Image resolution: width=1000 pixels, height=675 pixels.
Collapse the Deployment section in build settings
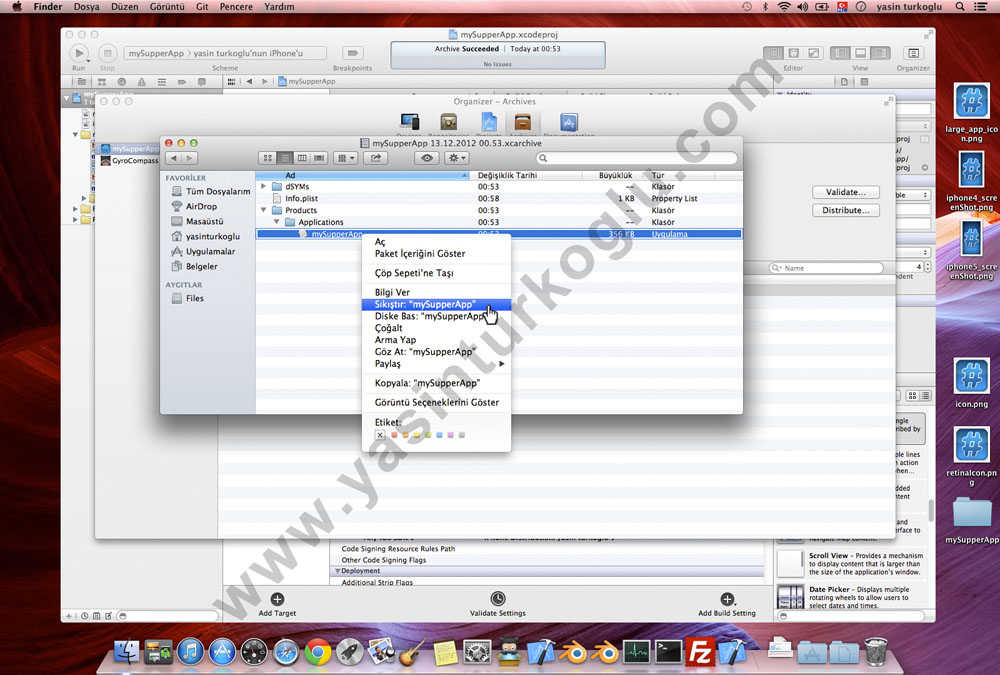tap(338, 571)
